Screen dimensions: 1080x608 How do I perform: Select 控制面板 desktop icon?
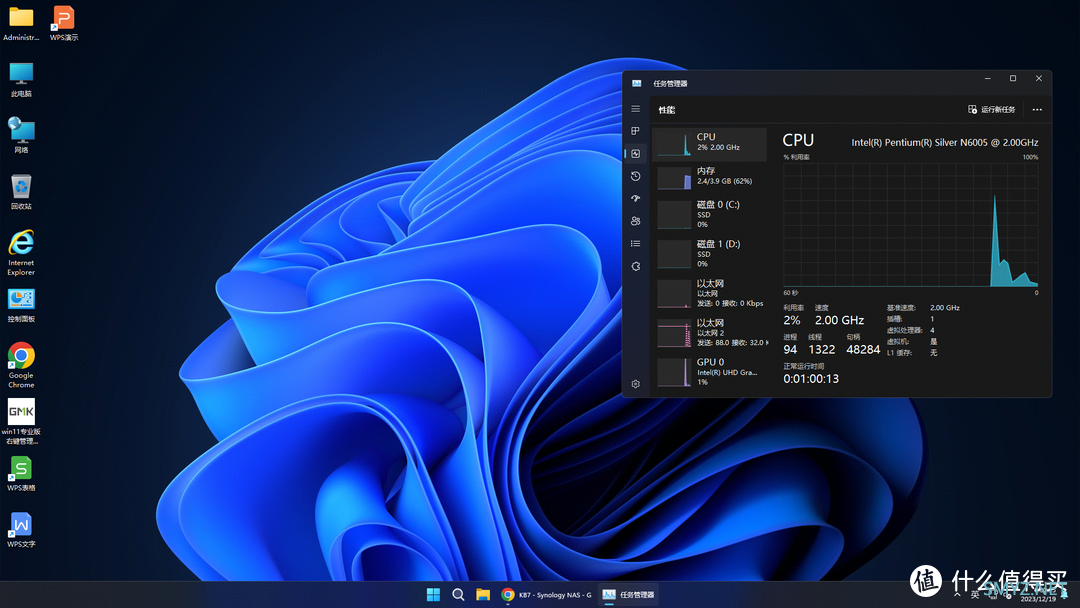coord(21,305)
